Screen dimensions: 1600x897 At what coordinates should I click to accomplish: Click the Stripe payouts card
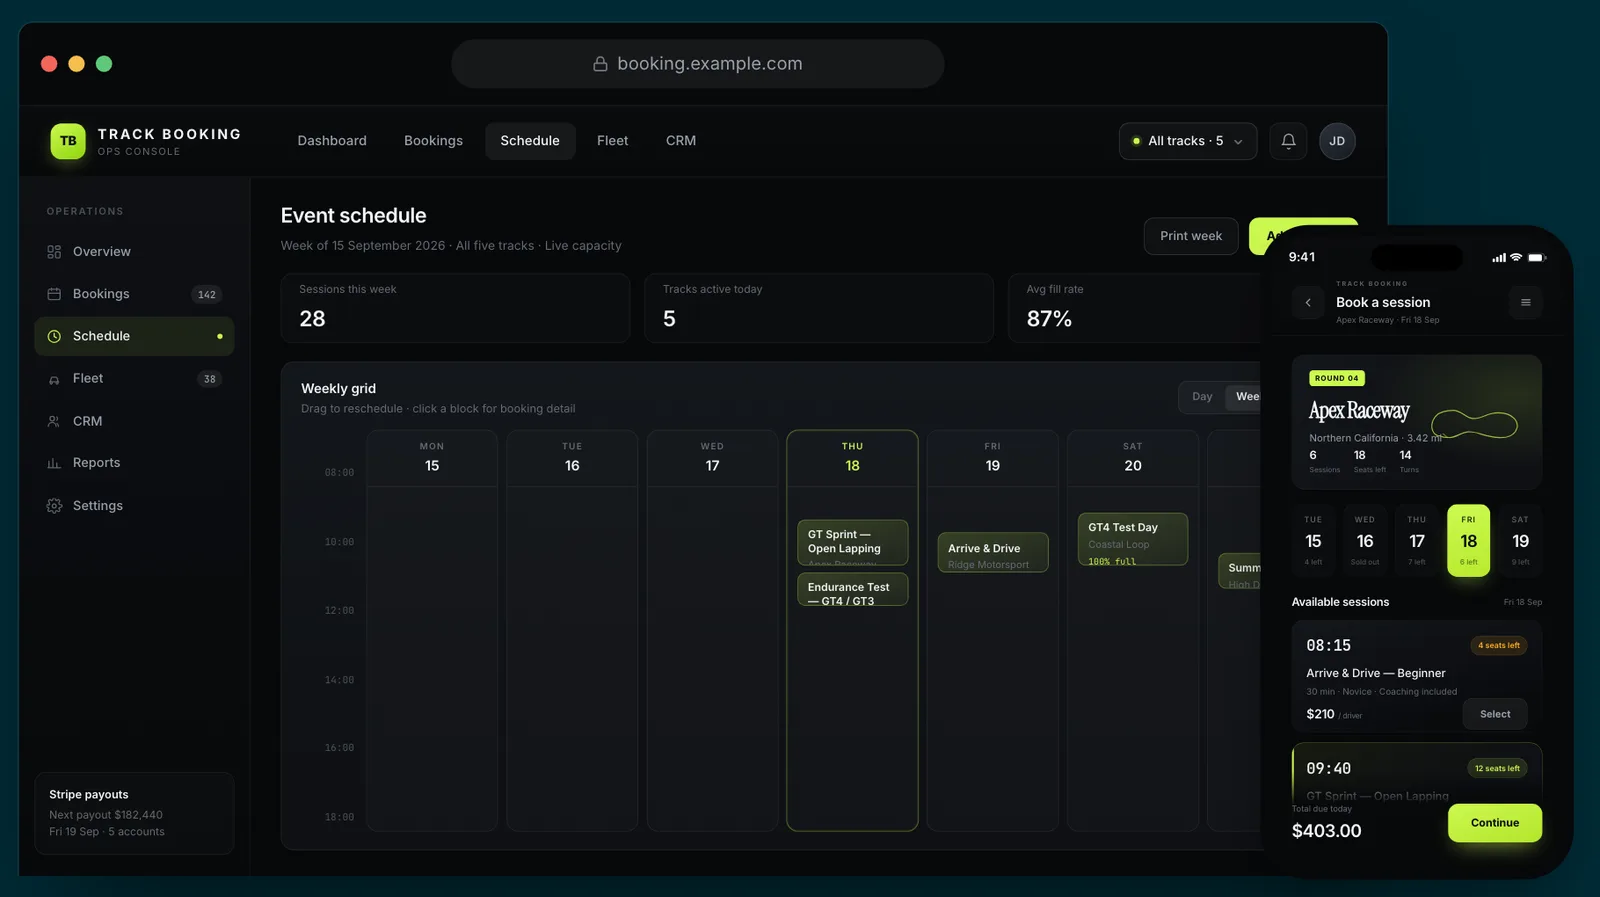click(134, 813)
